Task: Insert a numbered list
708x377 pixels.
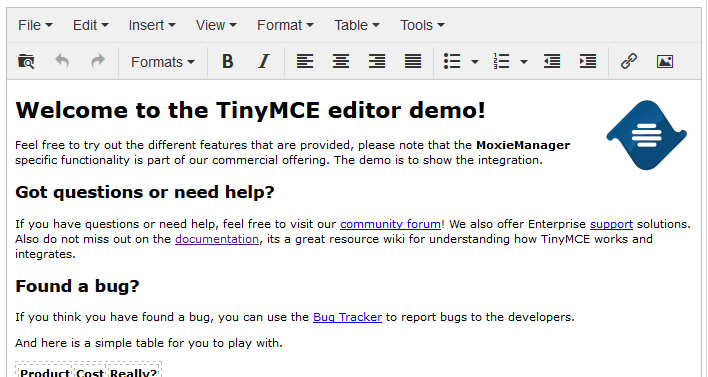Action: click(502, 61)
